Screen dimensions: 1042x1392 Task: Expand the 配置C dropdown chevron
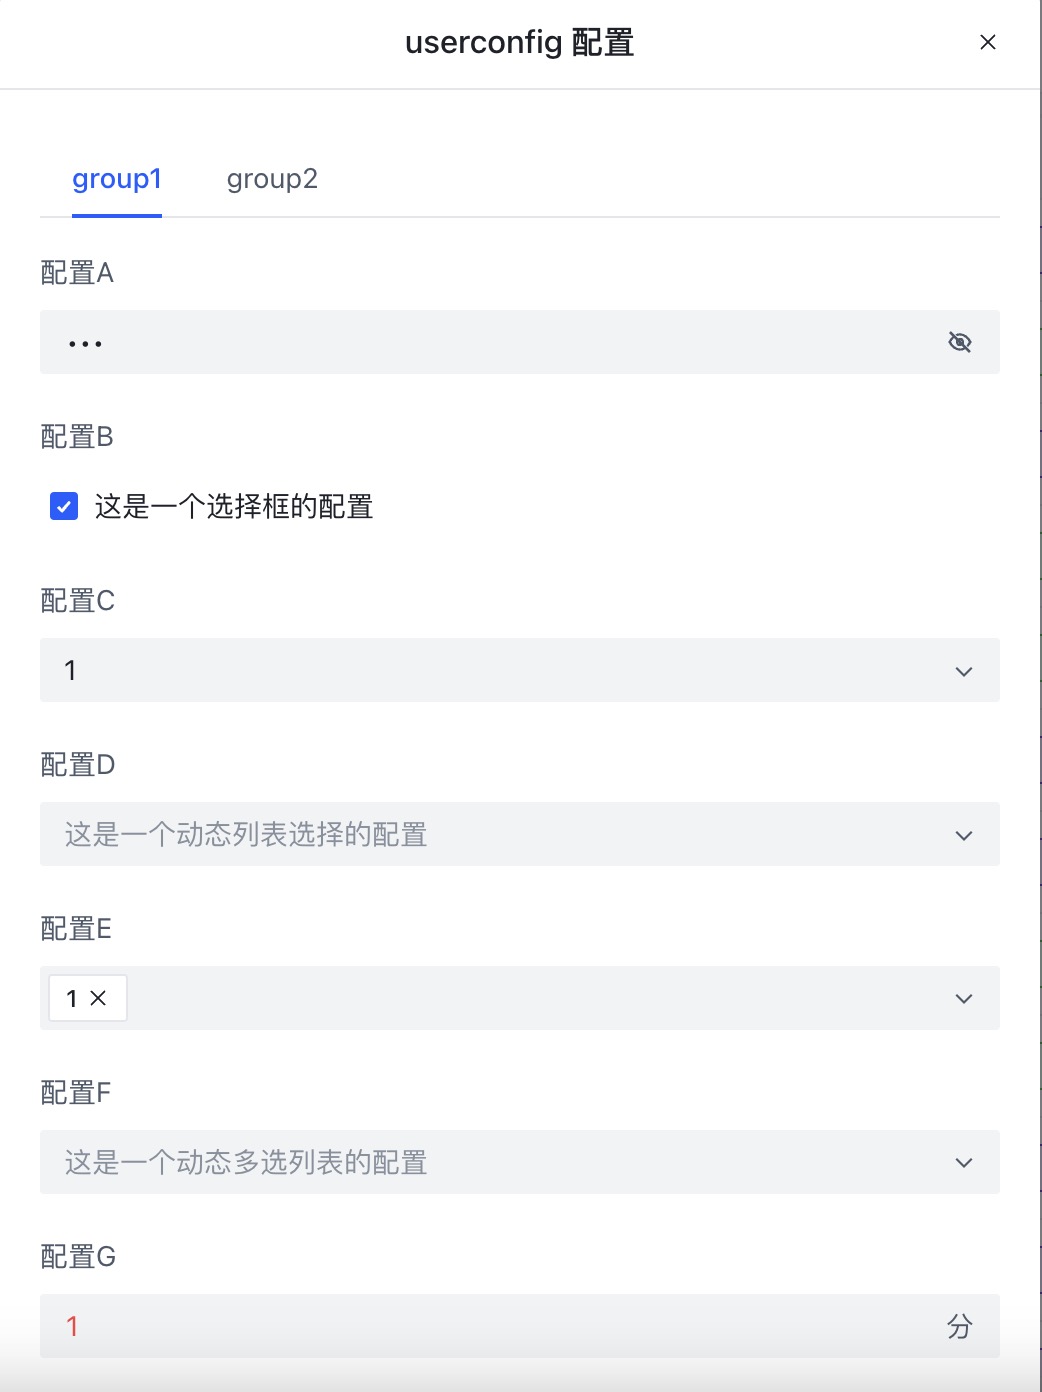click(963, 671)
